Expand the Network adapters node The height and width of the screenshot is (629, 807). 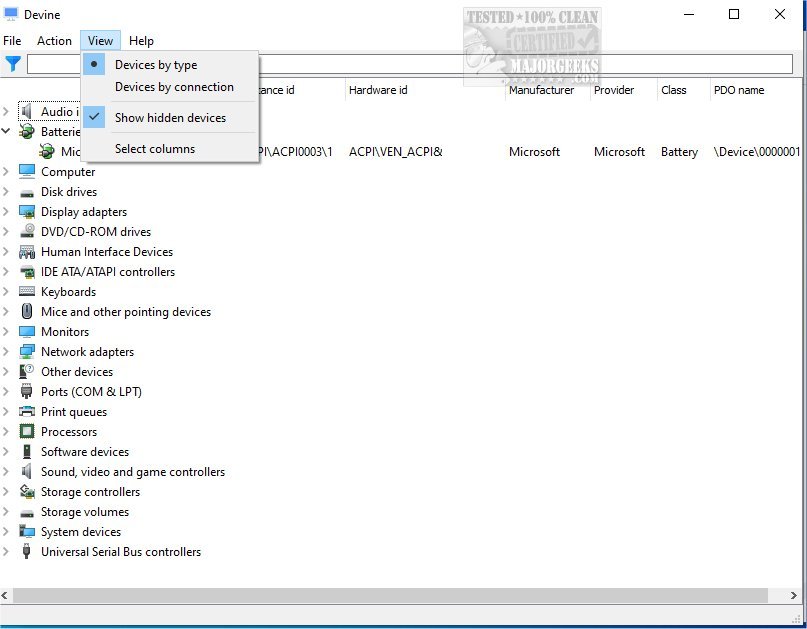6,352
